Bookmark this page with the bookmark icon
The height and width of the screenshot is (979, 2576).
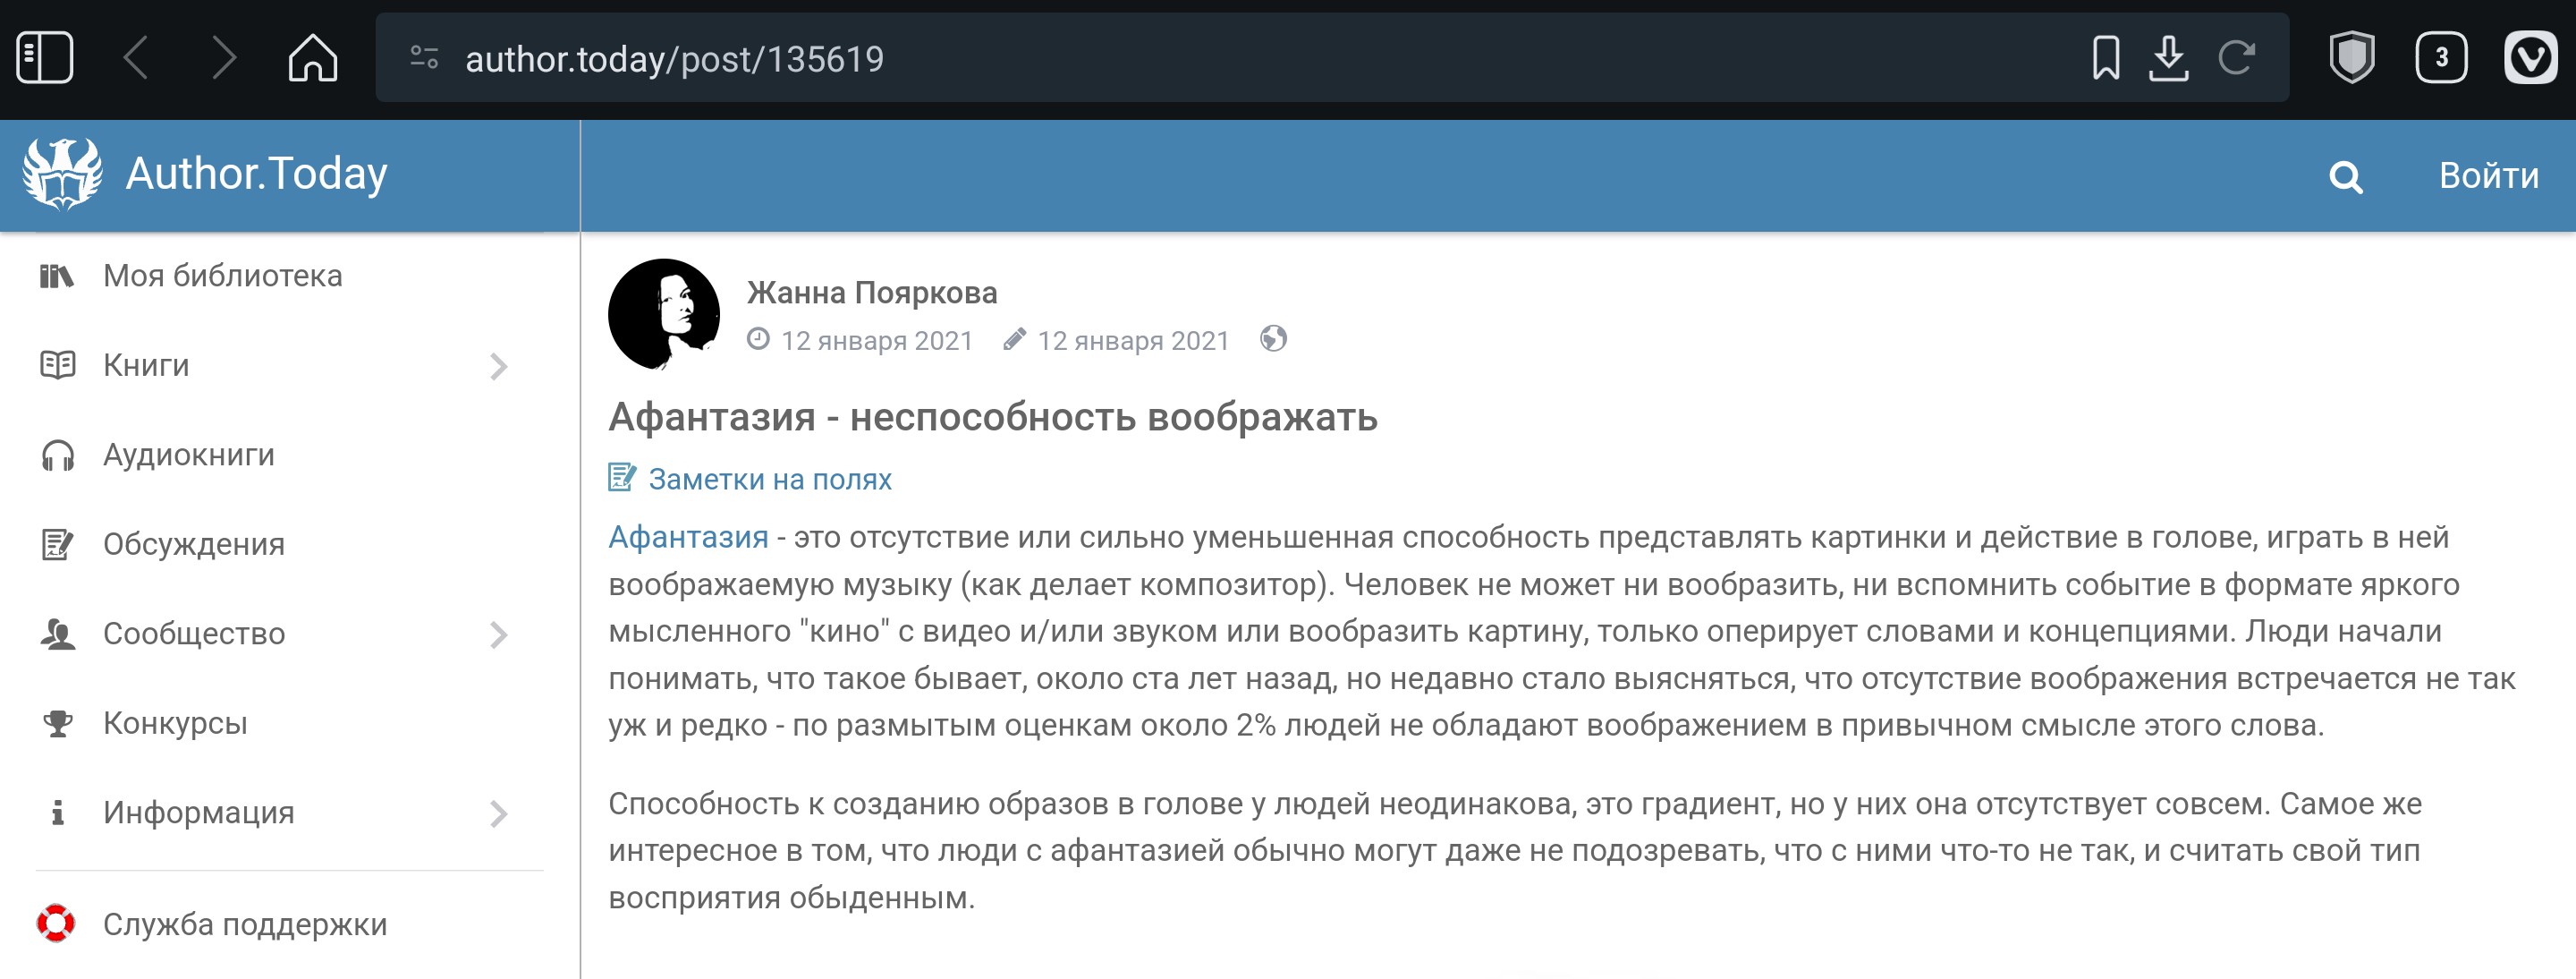point(2106,58)
